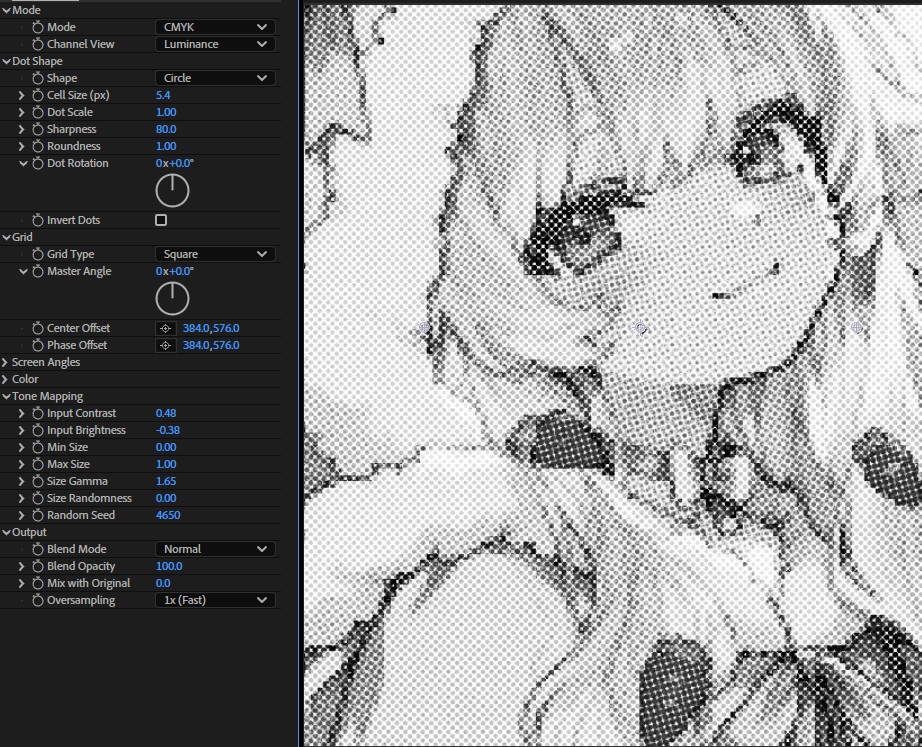Toggle stopwatch for Shape property

tap(38, 78)
